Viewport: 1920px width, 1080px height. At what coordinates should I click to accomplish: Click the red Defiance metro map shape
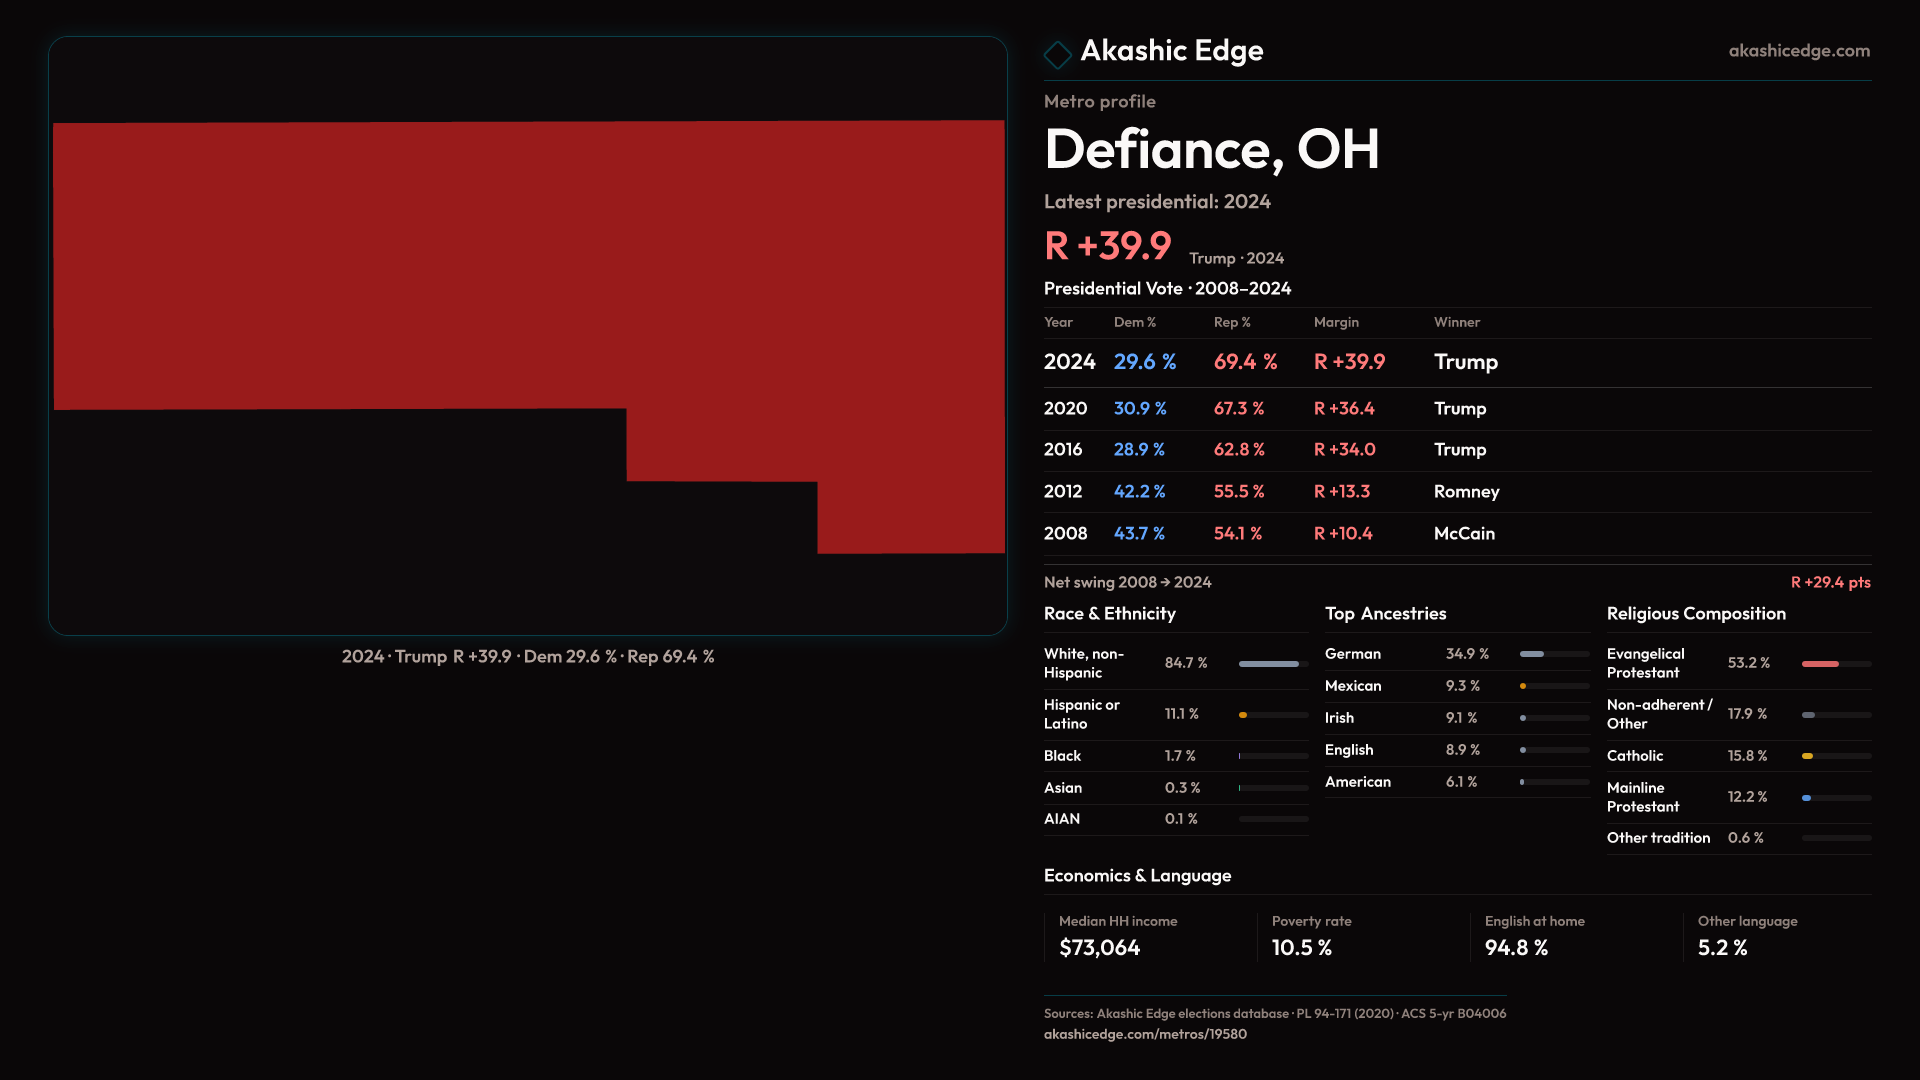528,265
